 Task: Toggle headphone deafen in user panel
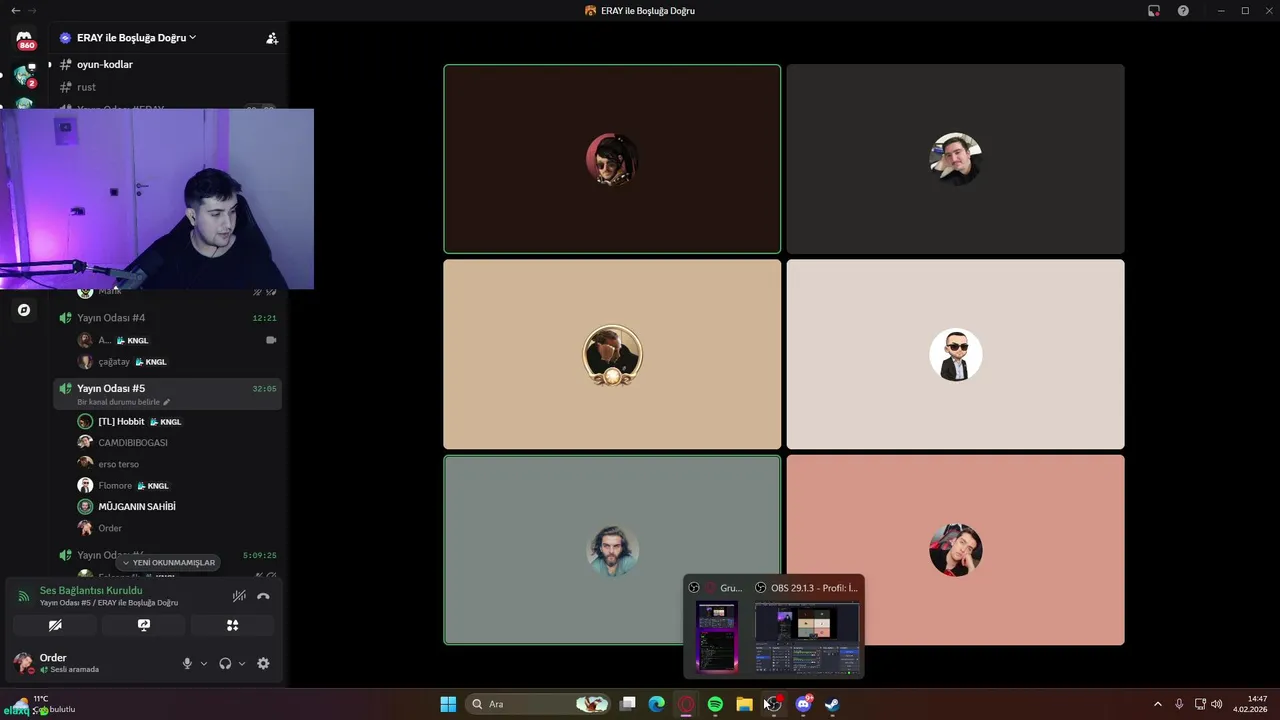(225, 663)
